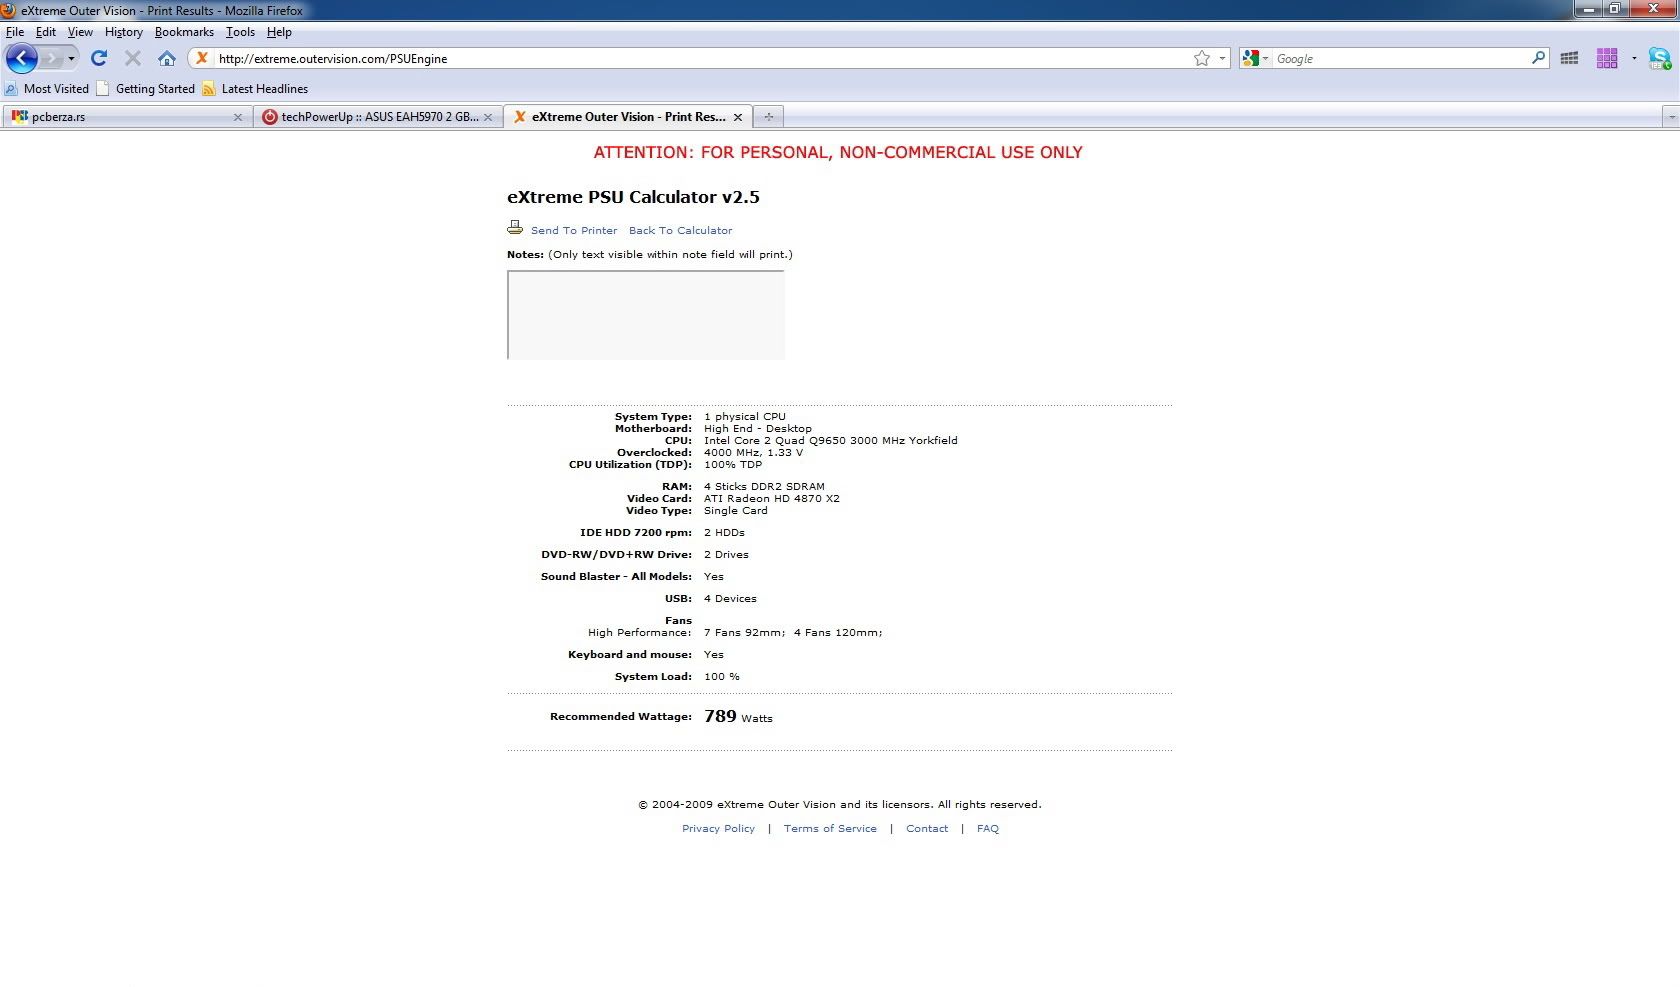Click the printer icon beside Send To Printer

tap(515, 228)
